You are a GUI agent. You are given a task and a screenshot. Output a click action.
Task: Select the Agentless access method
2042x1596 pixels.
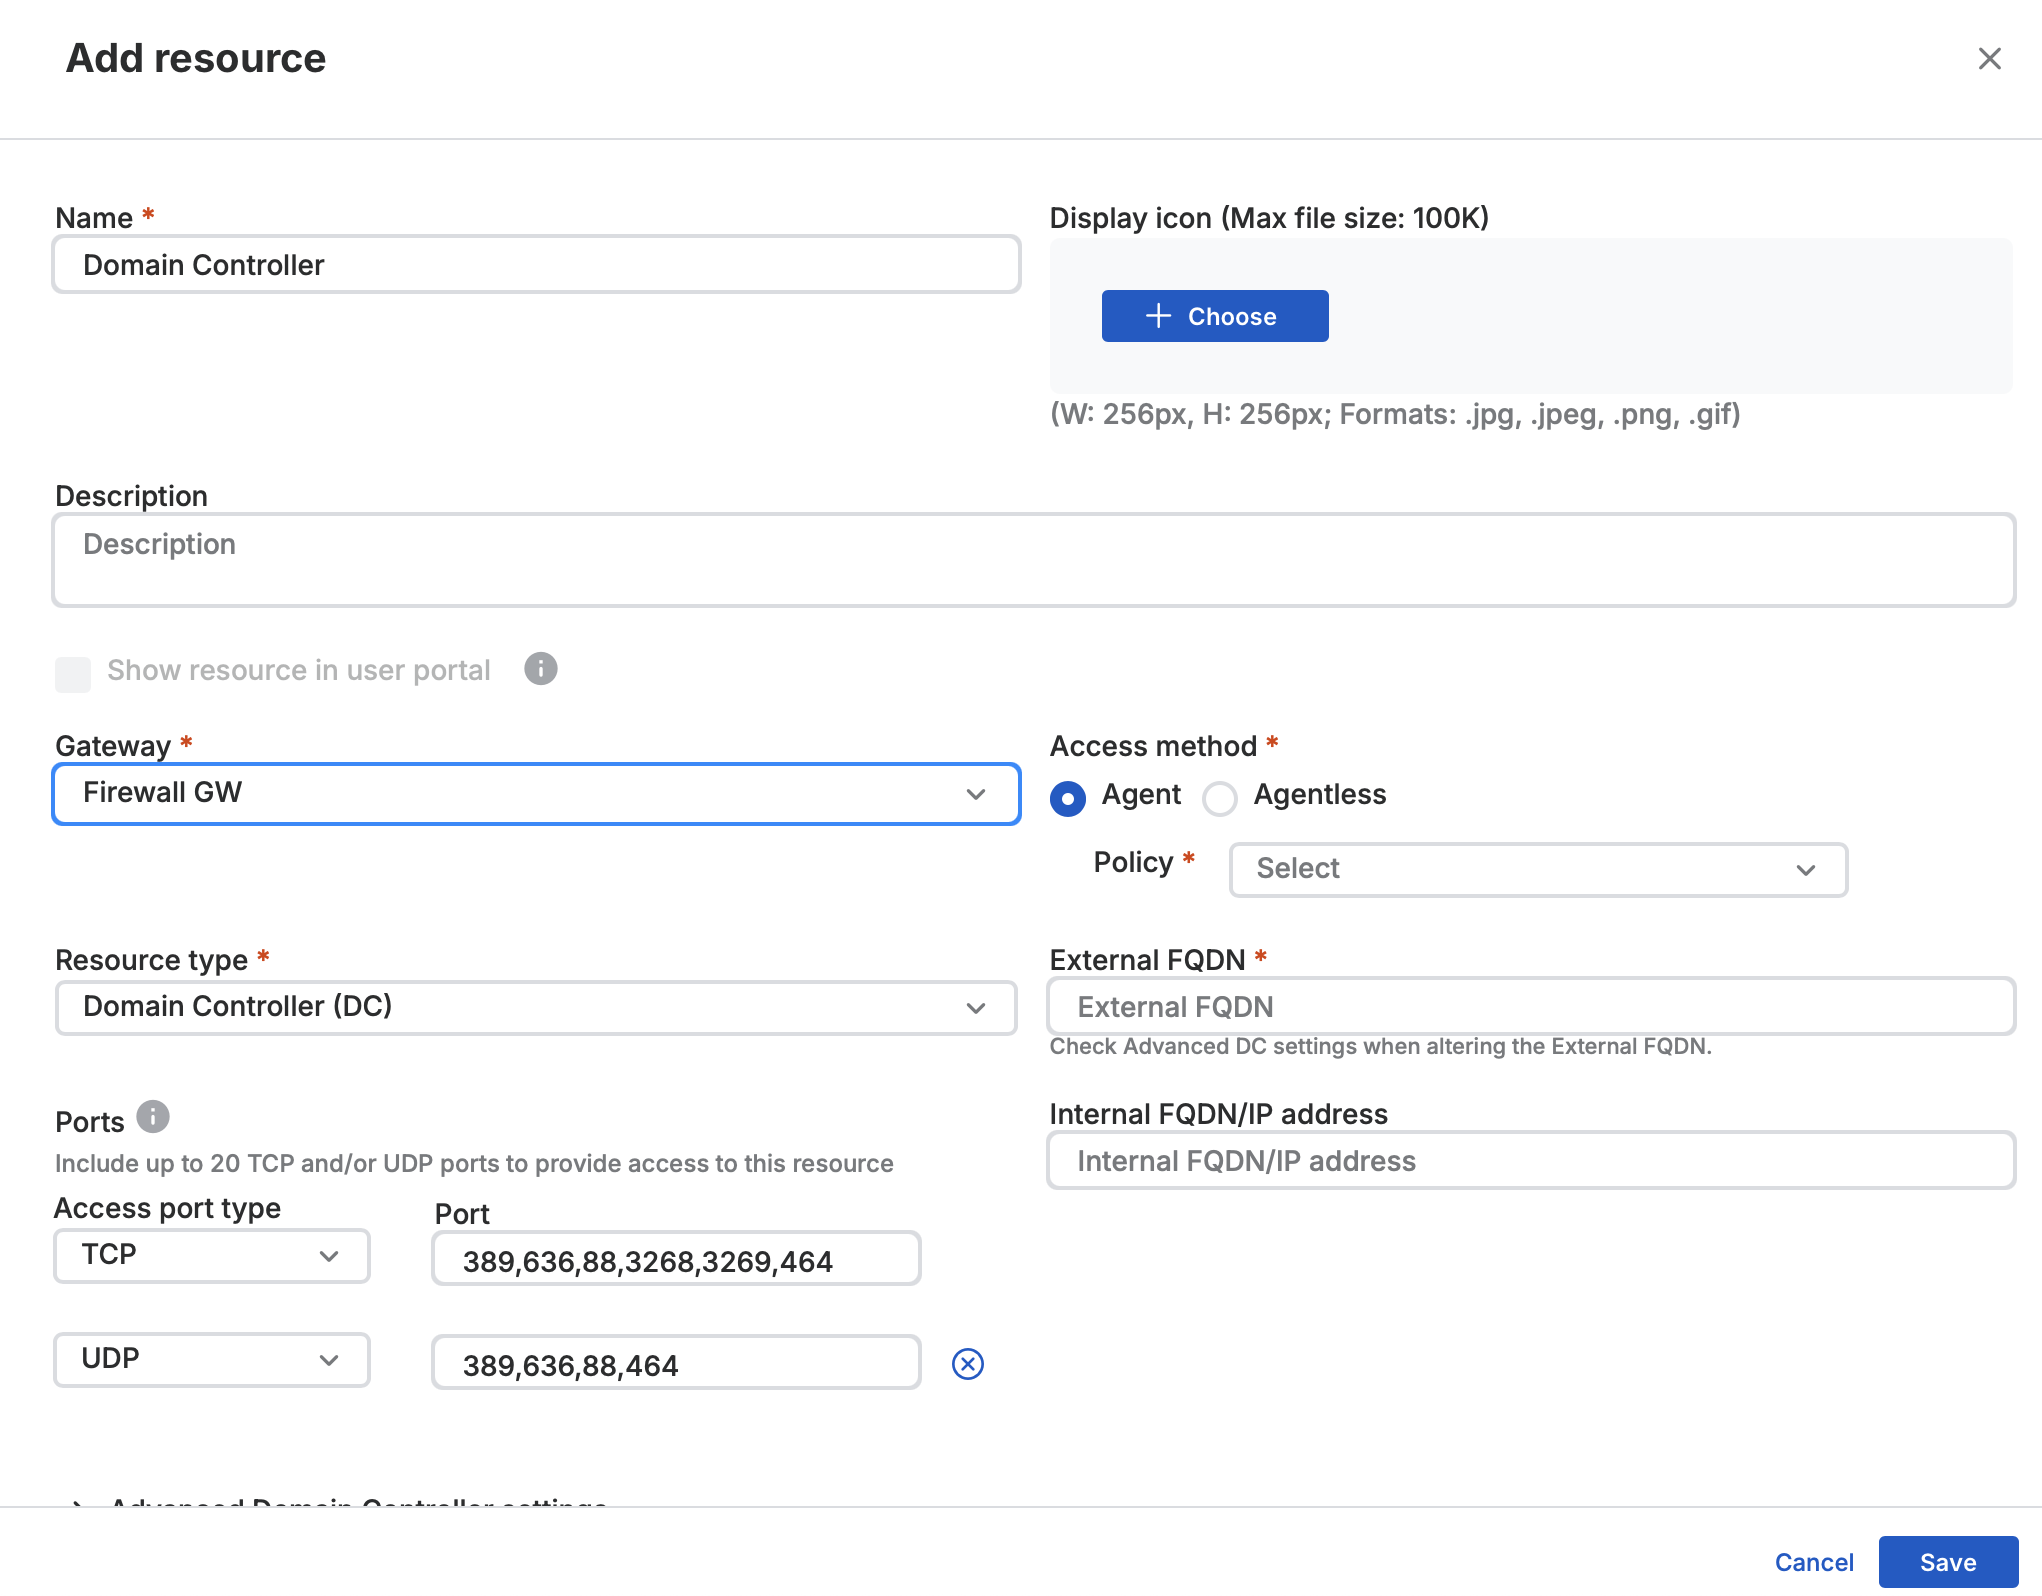click(1220, 798)
